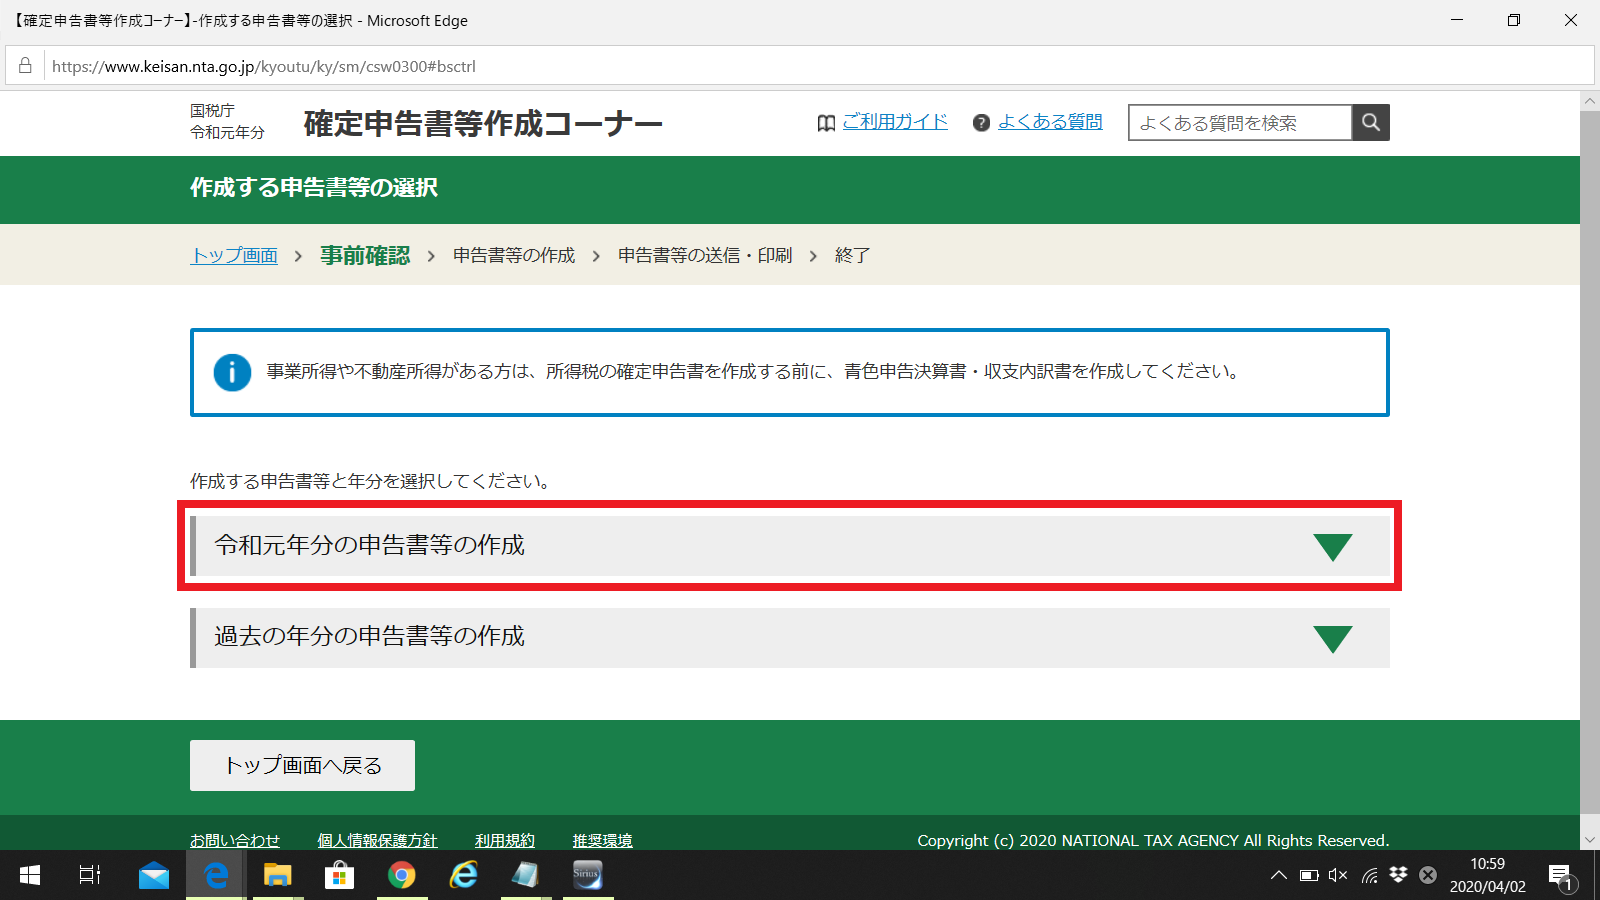Collapse the highlighted section's green arrow
The height and width of the screenshot is (900, 1600).
1333,547
